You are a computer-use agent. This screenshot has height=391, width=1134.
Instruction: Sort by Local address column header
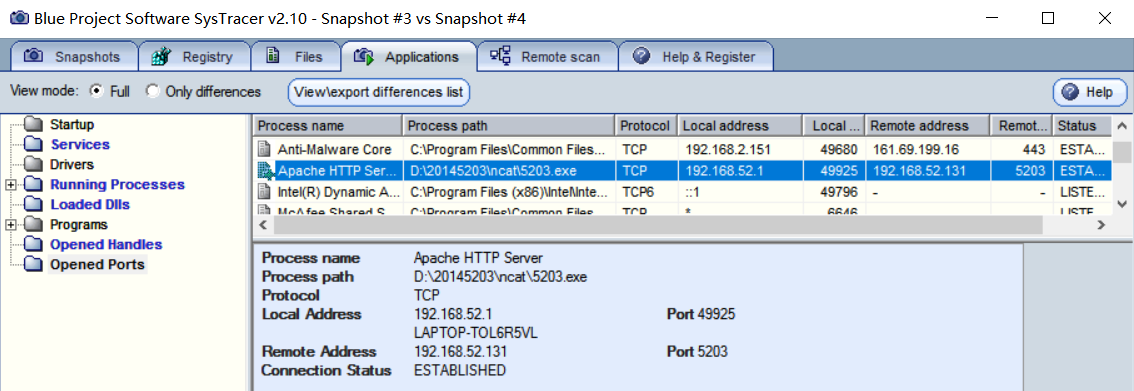pyautogui.click(x=741, y=126)
